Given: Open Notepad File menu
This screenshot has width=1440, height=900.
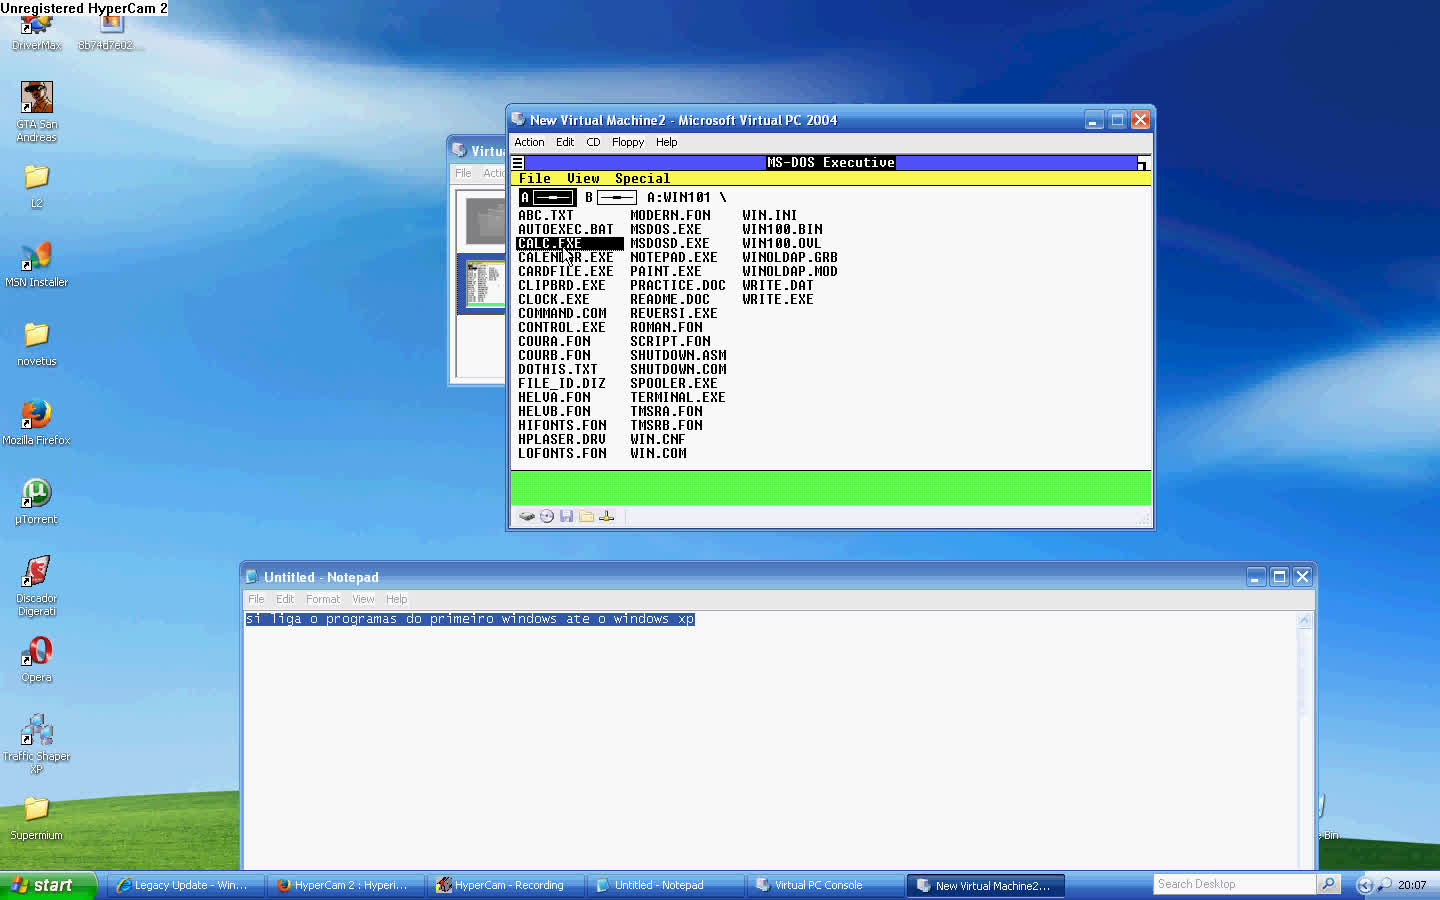Looking at the screenshot, I should click(x=256, y=599).
